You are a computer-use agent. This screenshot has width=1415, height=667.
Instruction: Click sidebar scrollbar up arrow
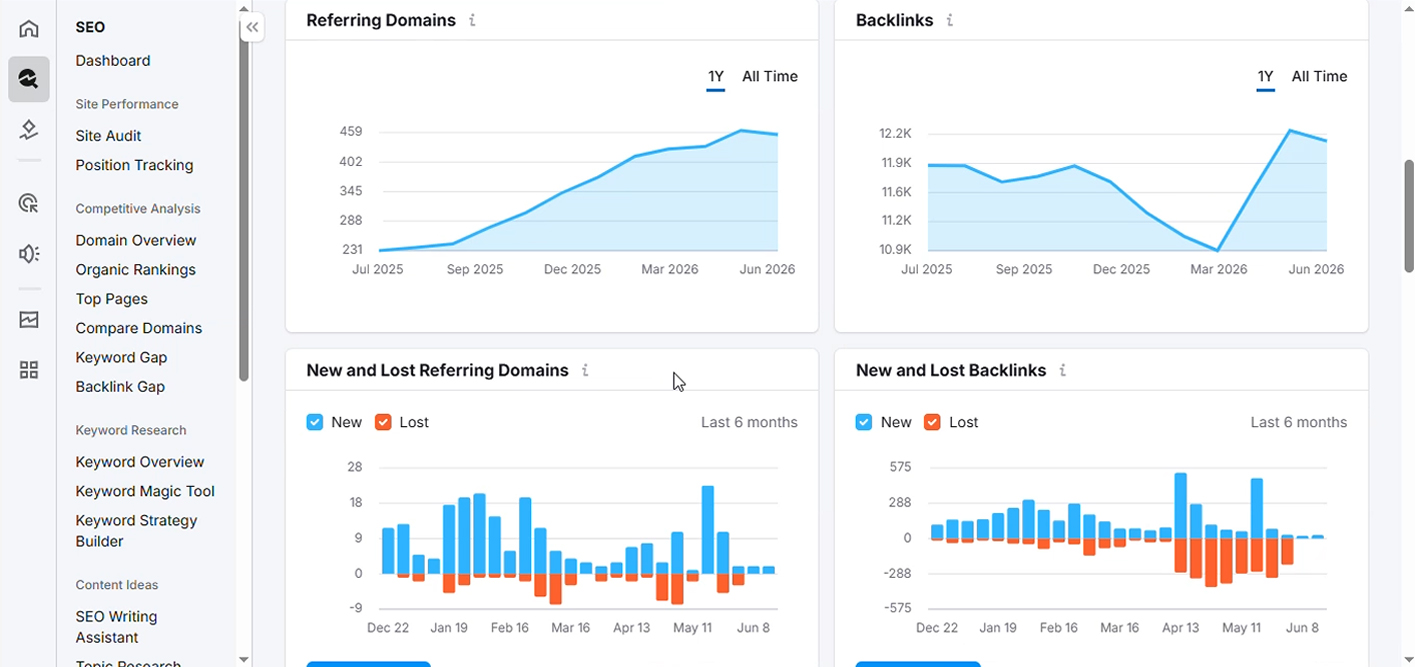click(244, 7)
